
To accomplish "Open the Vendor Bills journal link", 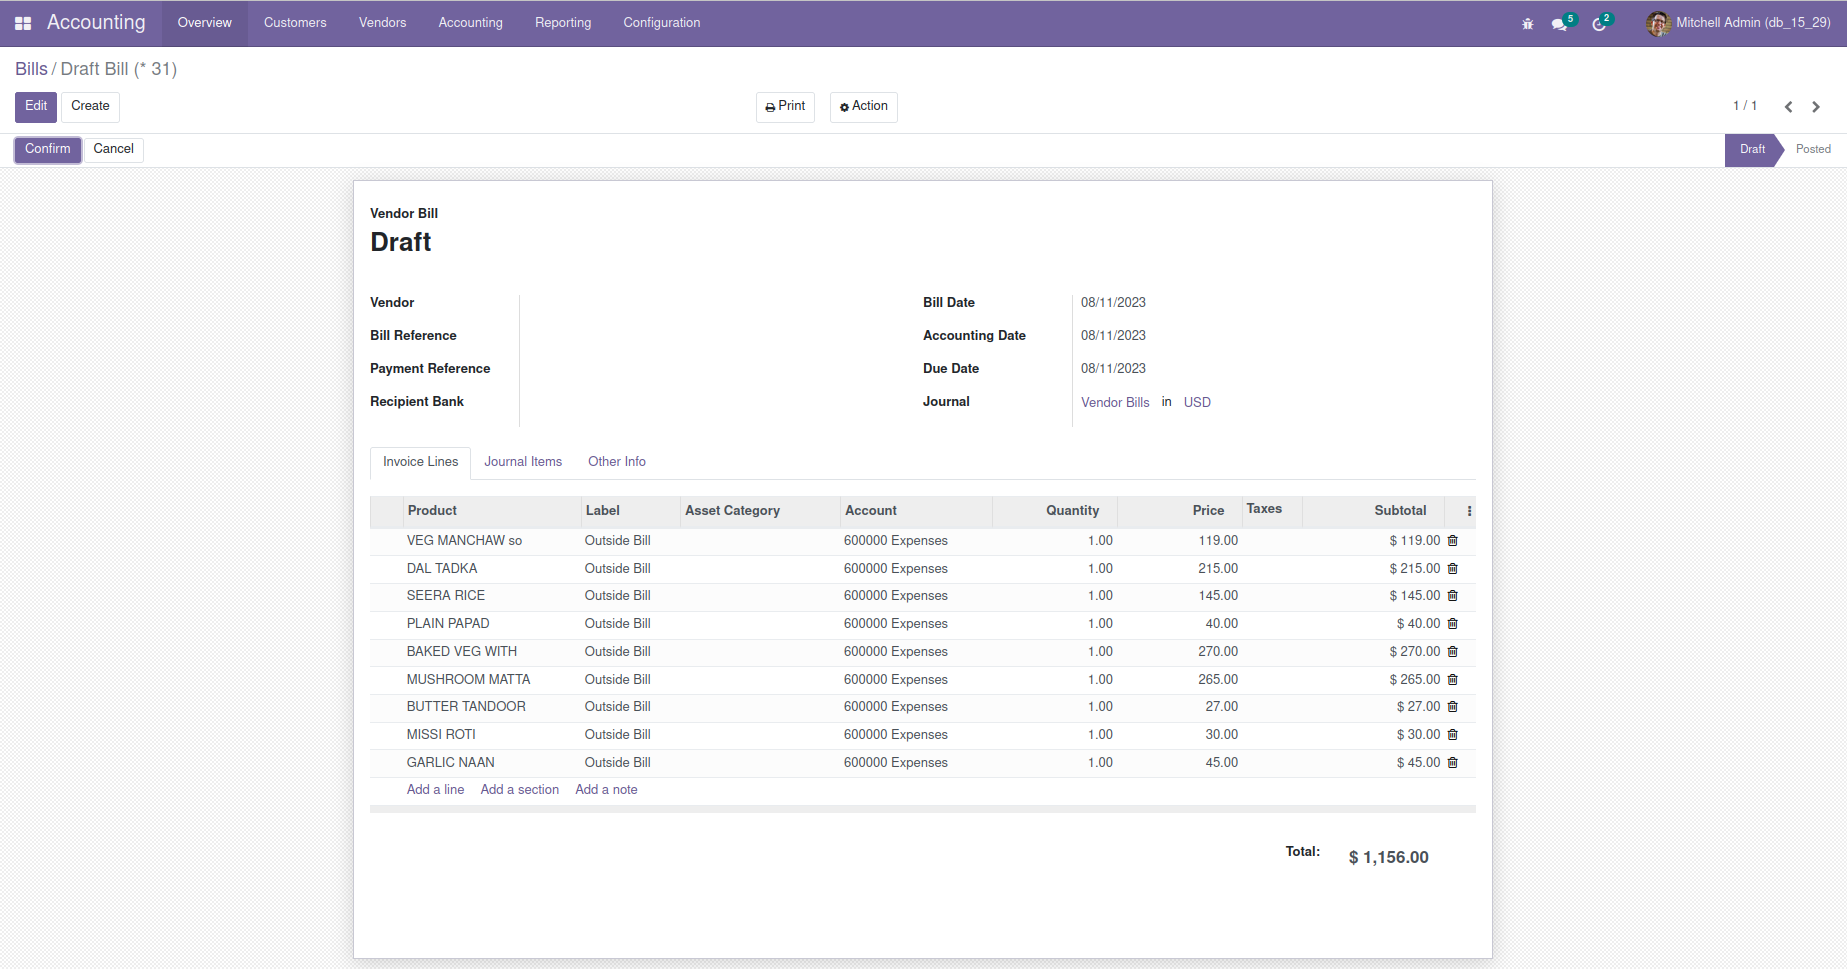I will (x=1115, y=402).
